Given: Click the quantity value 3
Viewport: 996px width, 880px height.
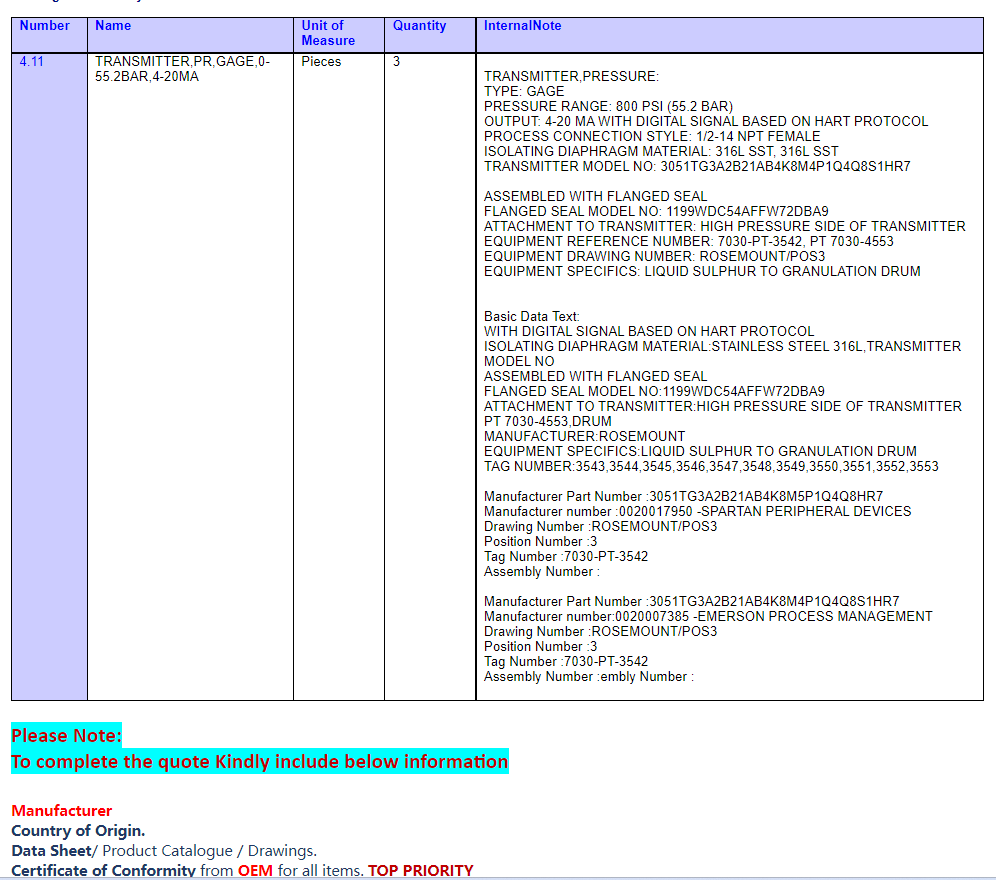Looking at the screenshot, I should click(396, 62).
